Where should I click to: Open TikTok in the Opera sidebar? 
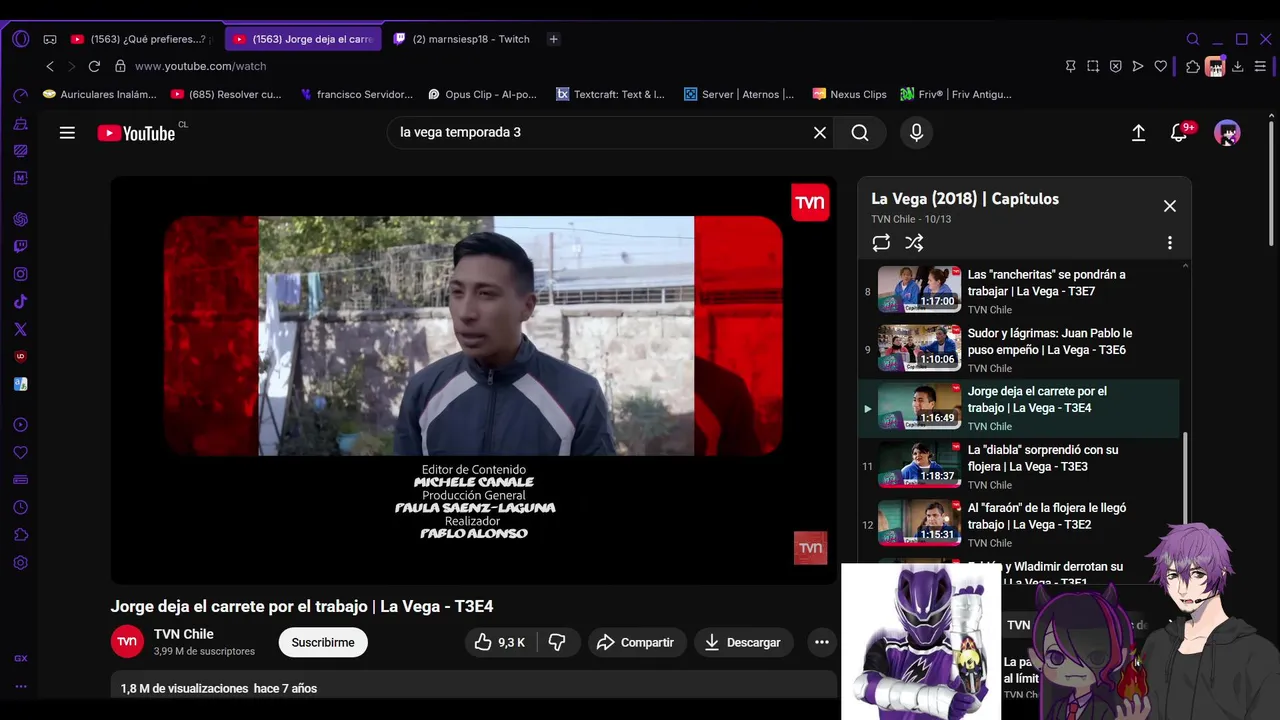tap(20, 301)
